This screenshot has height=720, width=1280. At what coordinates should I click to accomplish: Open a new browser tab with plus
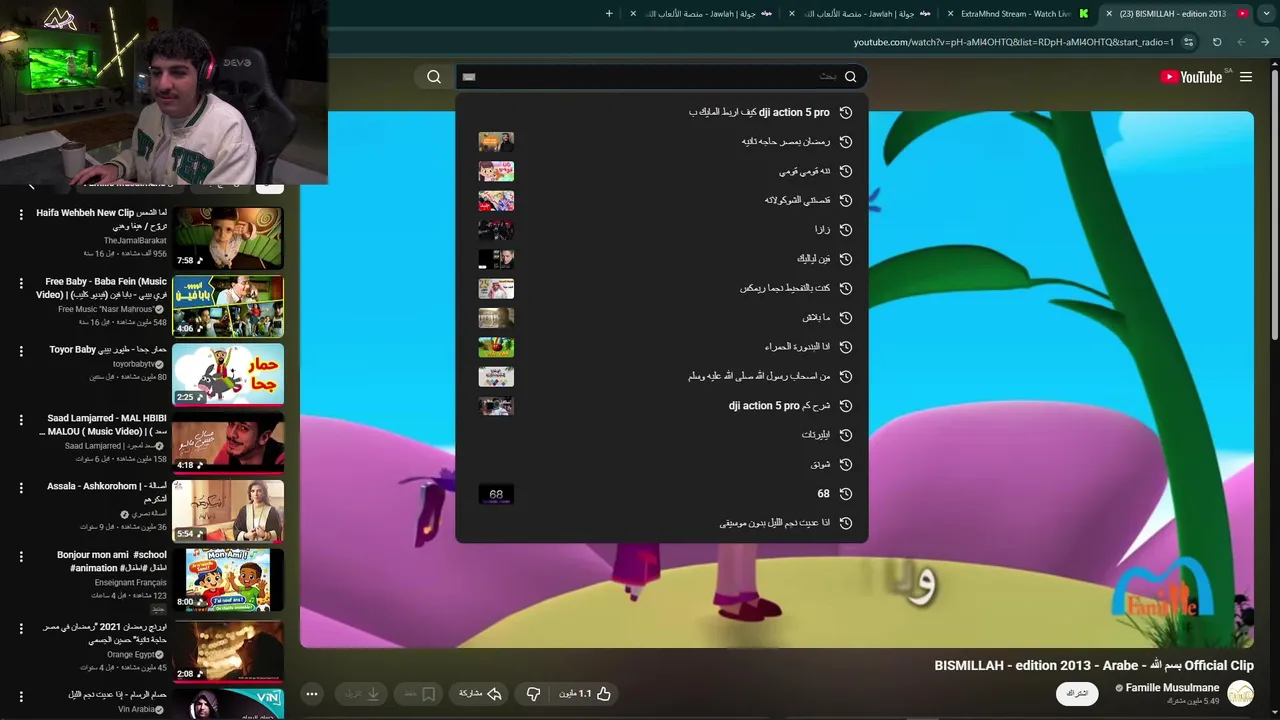pyautogui.click(x=609, y=14)
